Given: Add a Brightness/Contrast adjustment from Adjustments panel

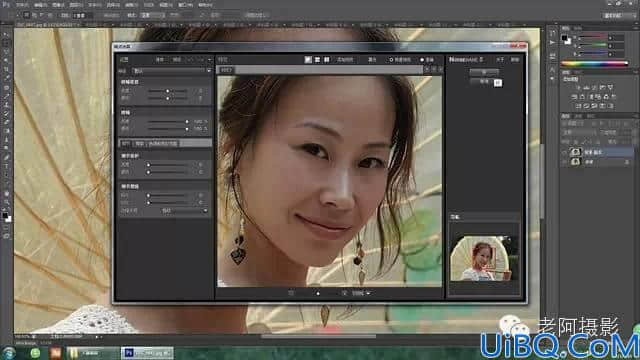Looking at the screenshot, I should (x=578, y=87).
